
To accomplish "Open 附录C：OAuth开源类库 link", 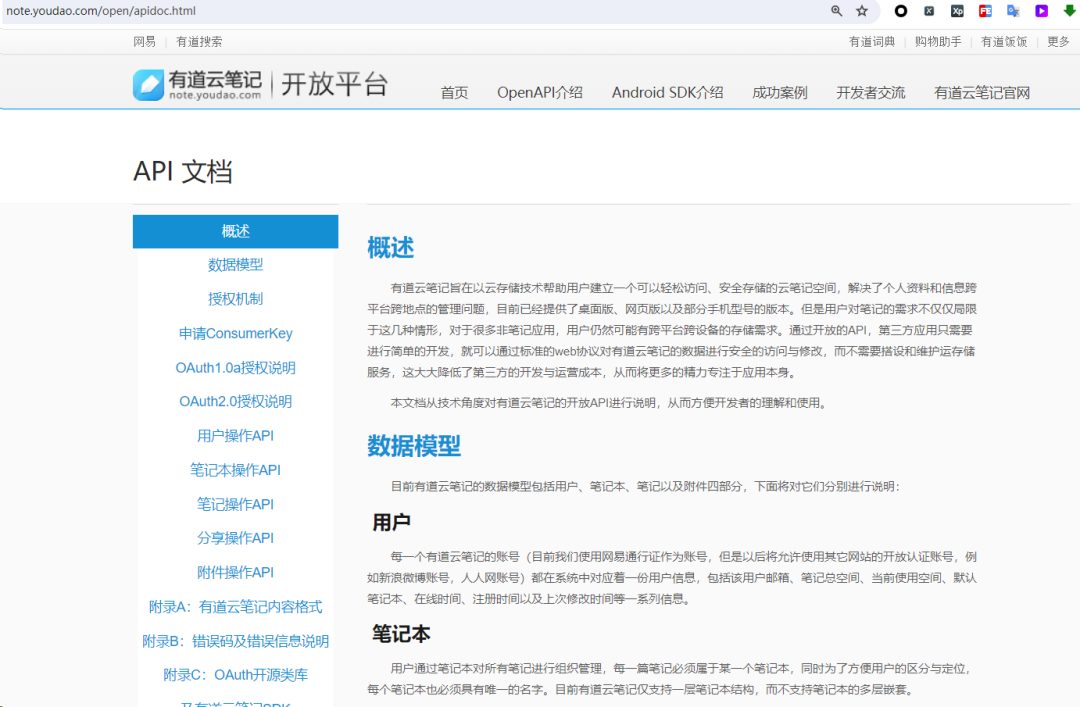I will [236, 675].
